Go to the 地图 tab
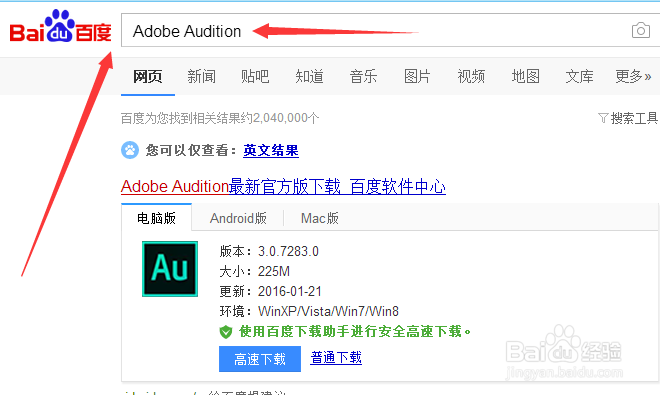This screenshot has height=395, width=660. [525, 77]
